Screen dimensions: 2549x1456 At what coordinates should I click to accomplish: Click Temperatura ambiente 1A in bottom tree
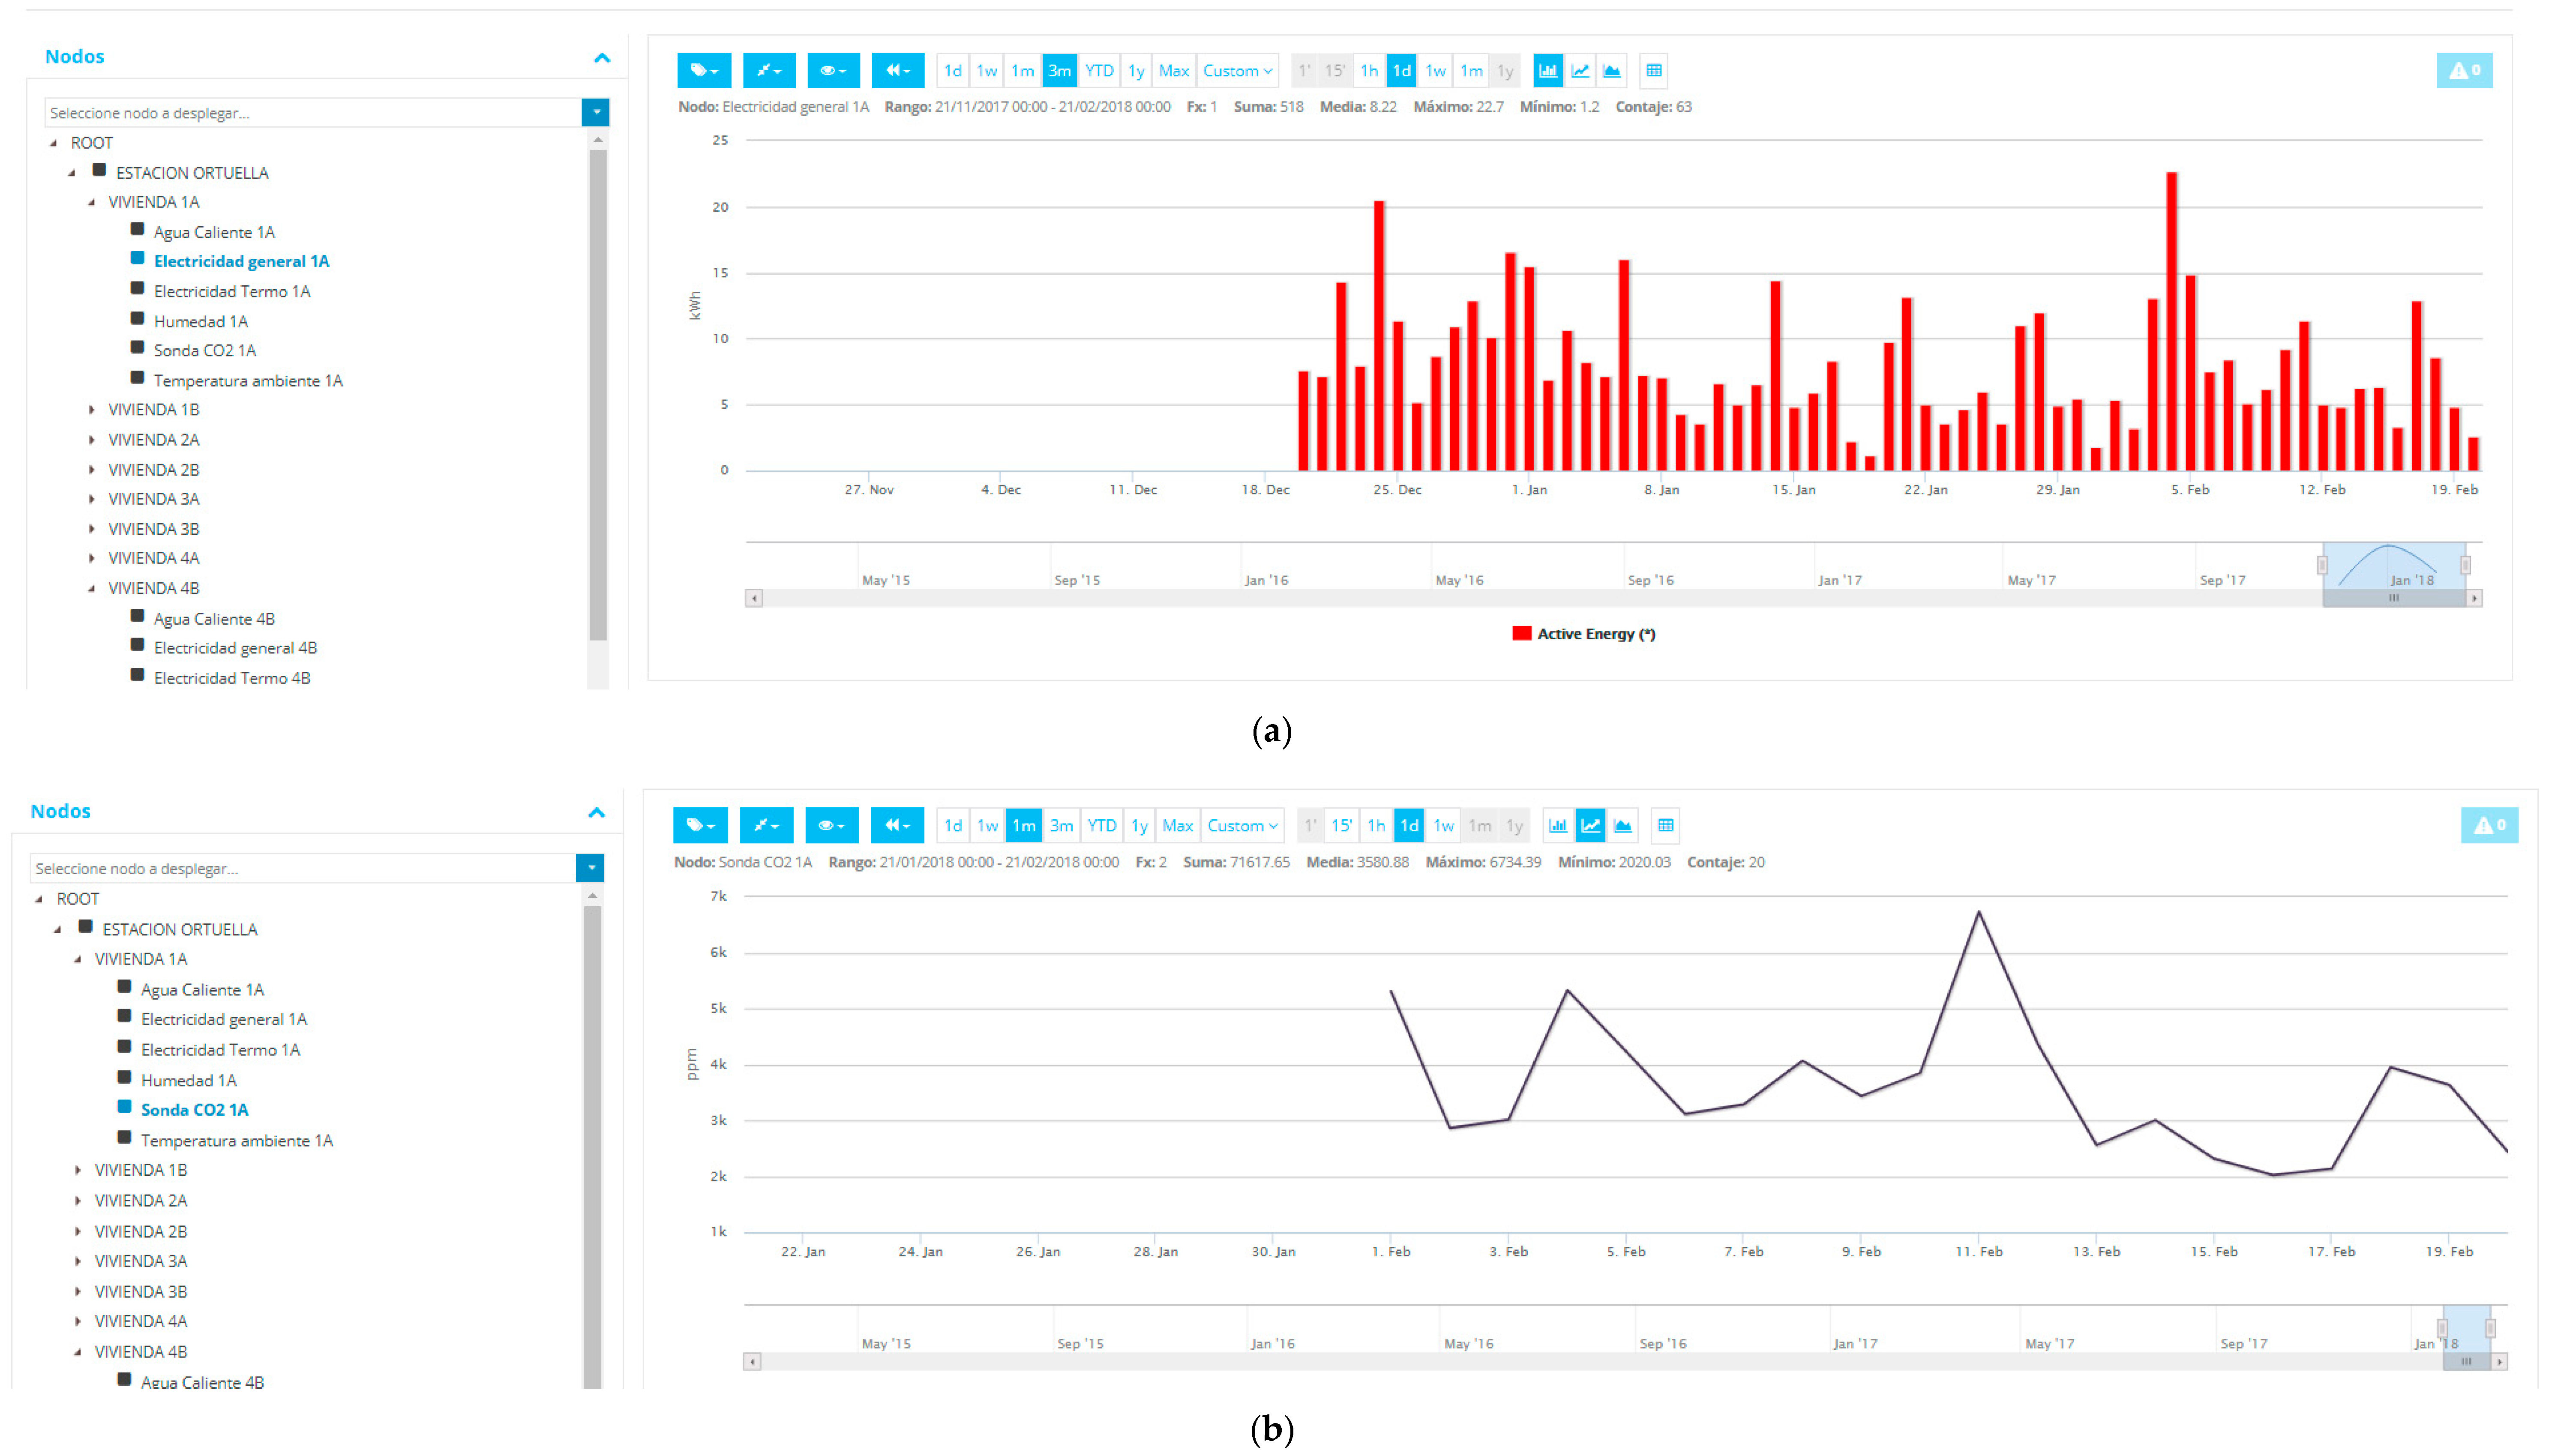click(x=236, y=1140)
